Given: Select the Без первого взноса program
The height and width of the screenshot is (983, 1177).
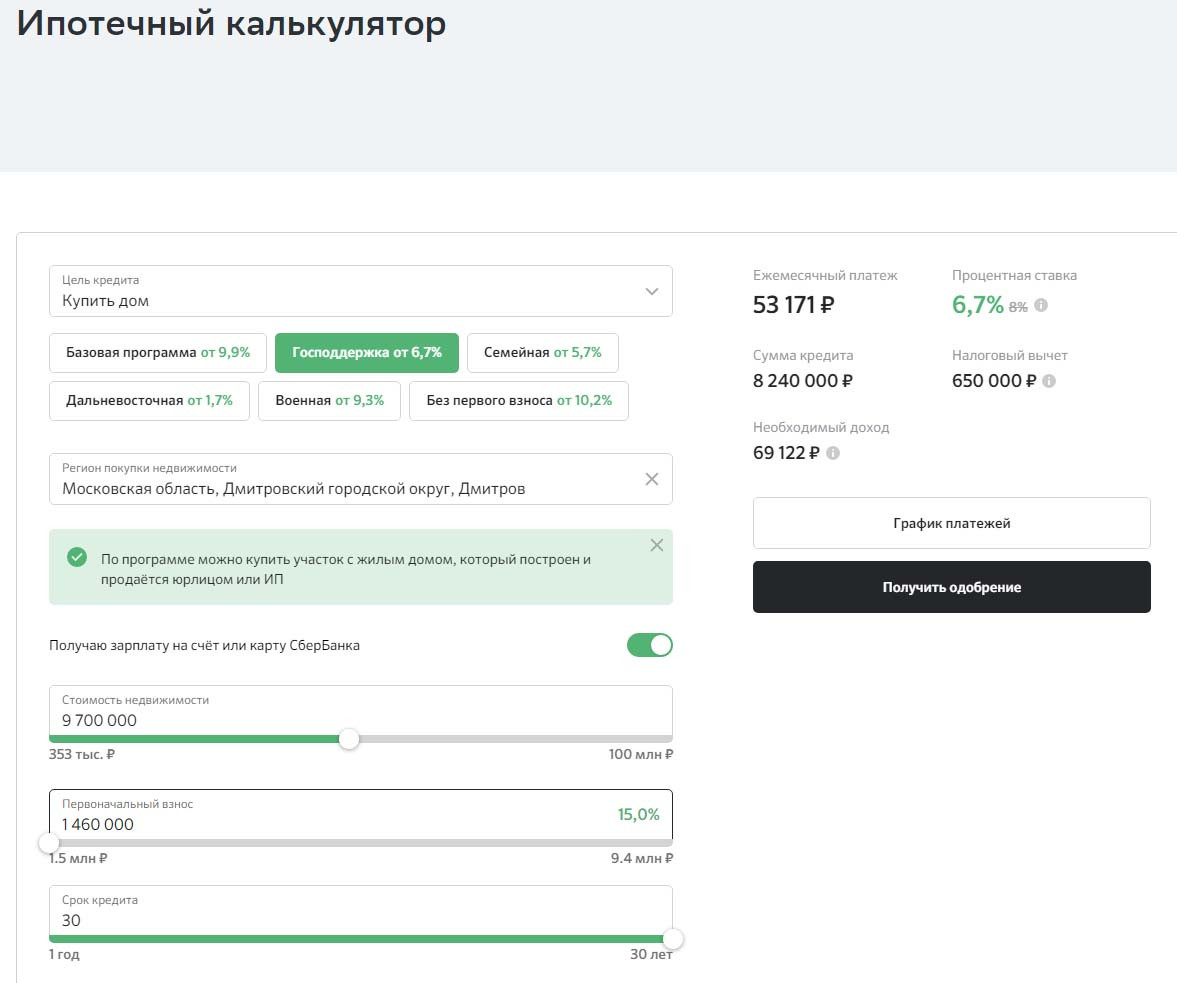Looking at the screenshot, I should pos(518,401).
